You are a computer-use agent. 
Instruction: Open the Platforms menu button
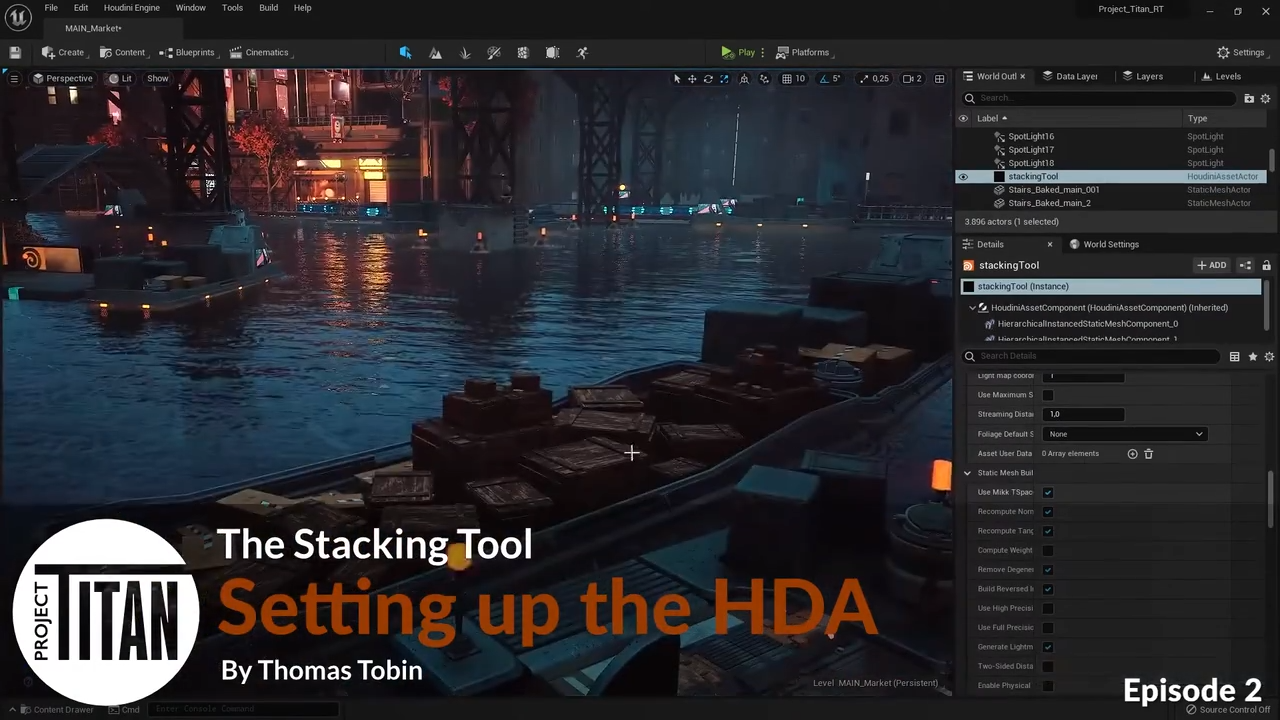[803, 52]
